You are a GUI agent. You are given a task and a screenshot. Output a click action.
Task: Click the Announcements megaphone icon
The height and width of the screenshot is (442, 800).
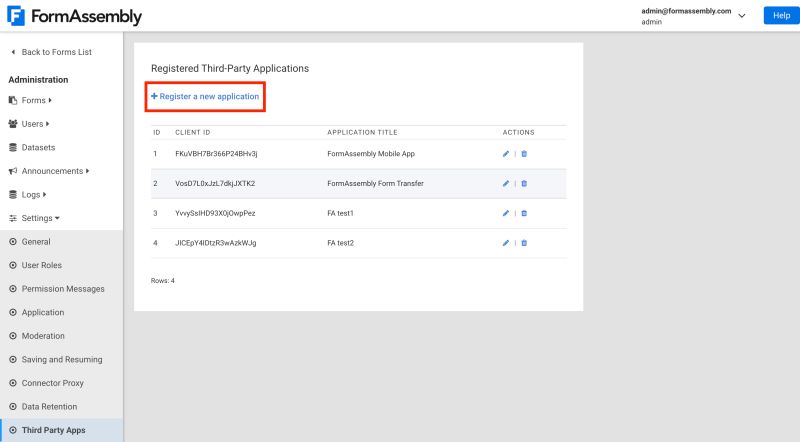(13, 171)
